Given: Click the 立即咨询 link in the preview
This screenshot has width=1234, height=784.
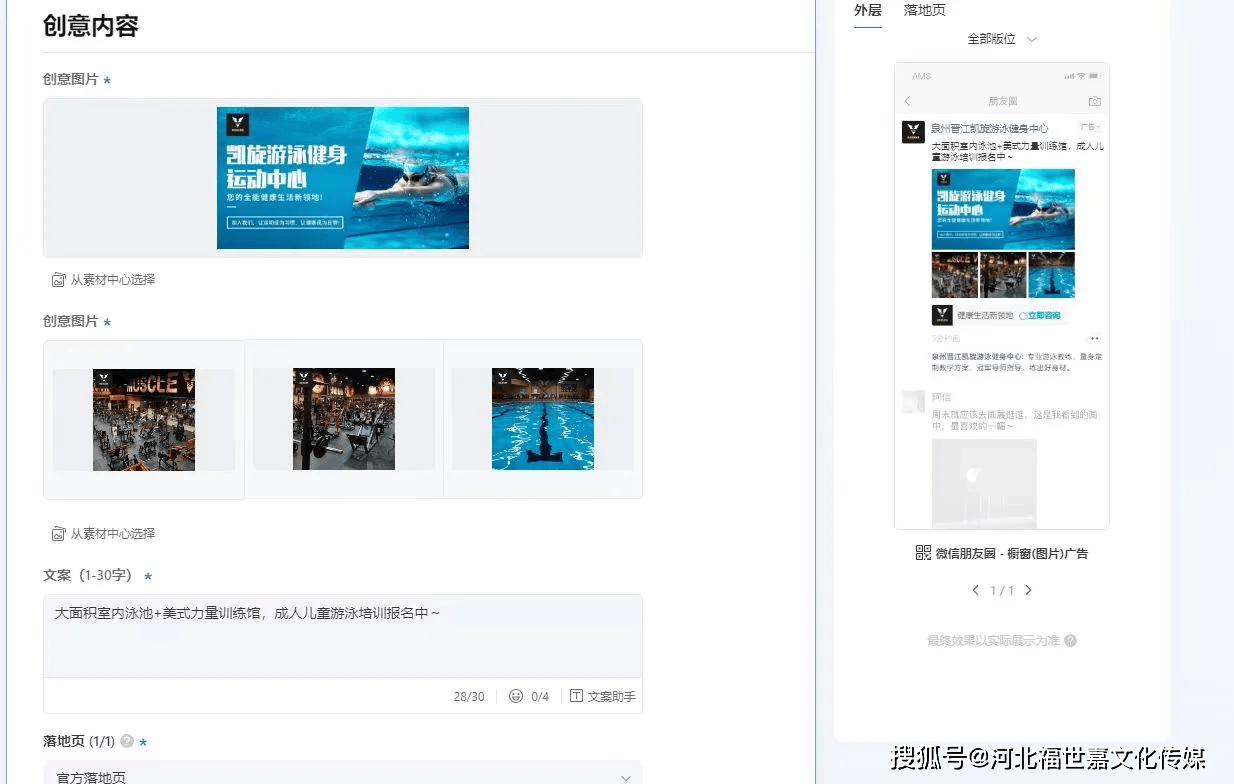Looking at the screenshot, I should [x=1040, y=315].
